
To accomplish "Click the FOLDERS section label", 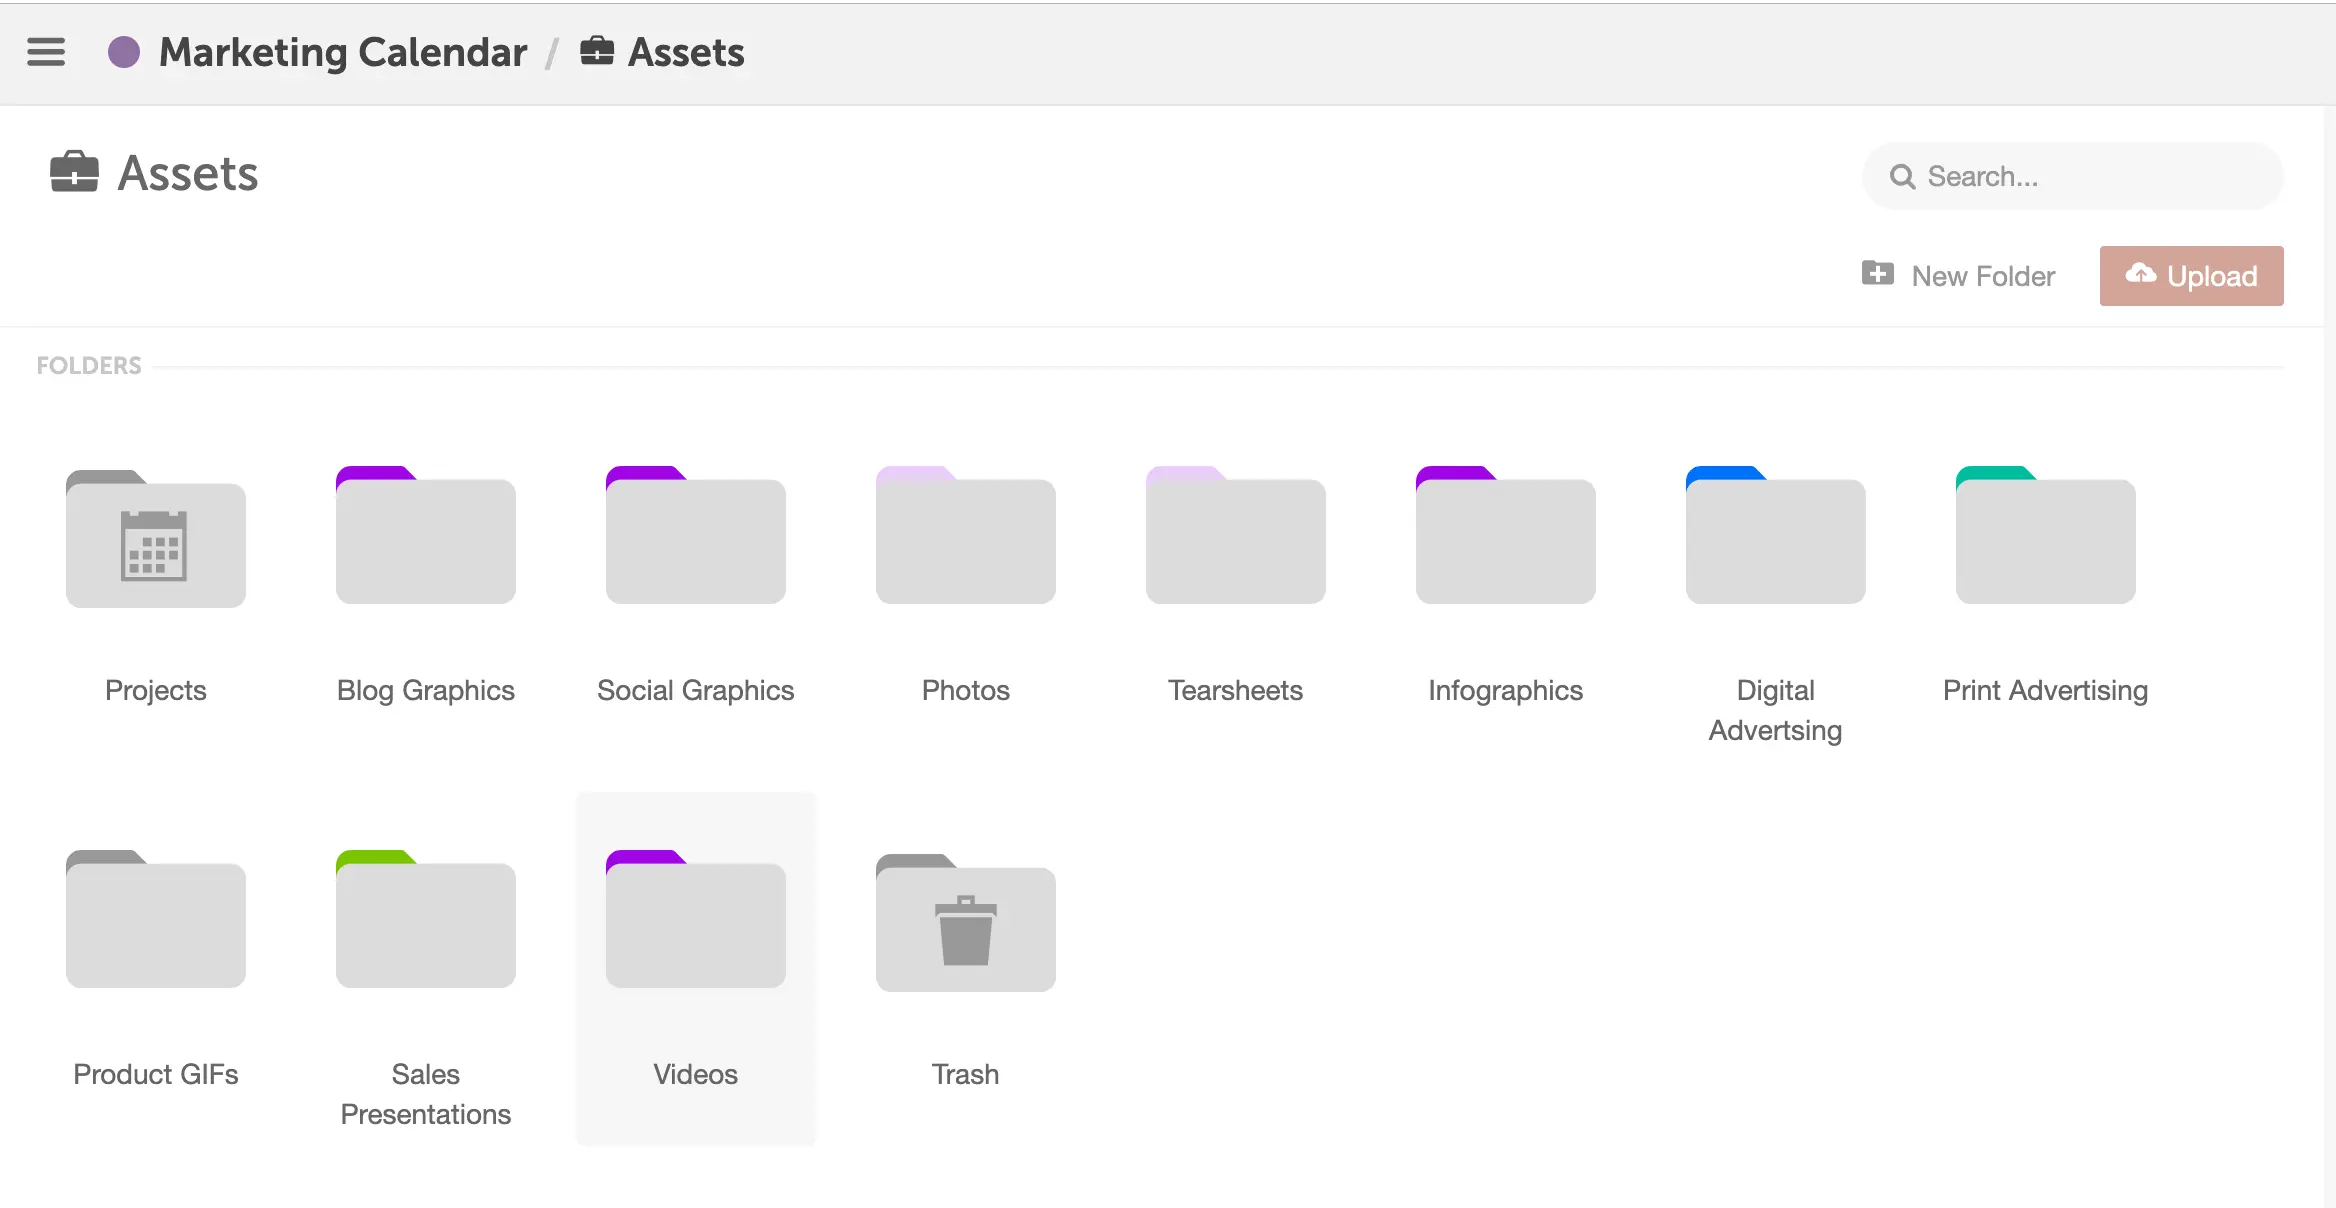I will [88, 365].
